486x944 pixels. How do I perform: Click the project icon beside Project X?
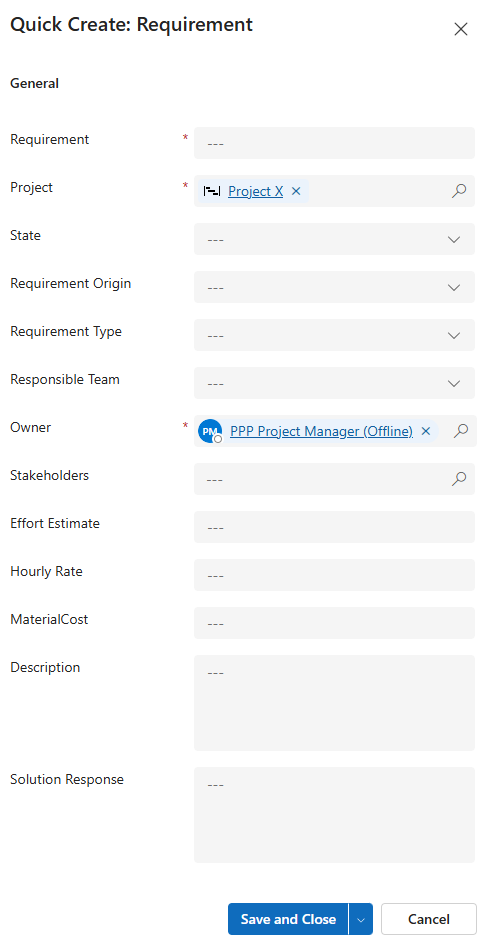coord(211,191)
